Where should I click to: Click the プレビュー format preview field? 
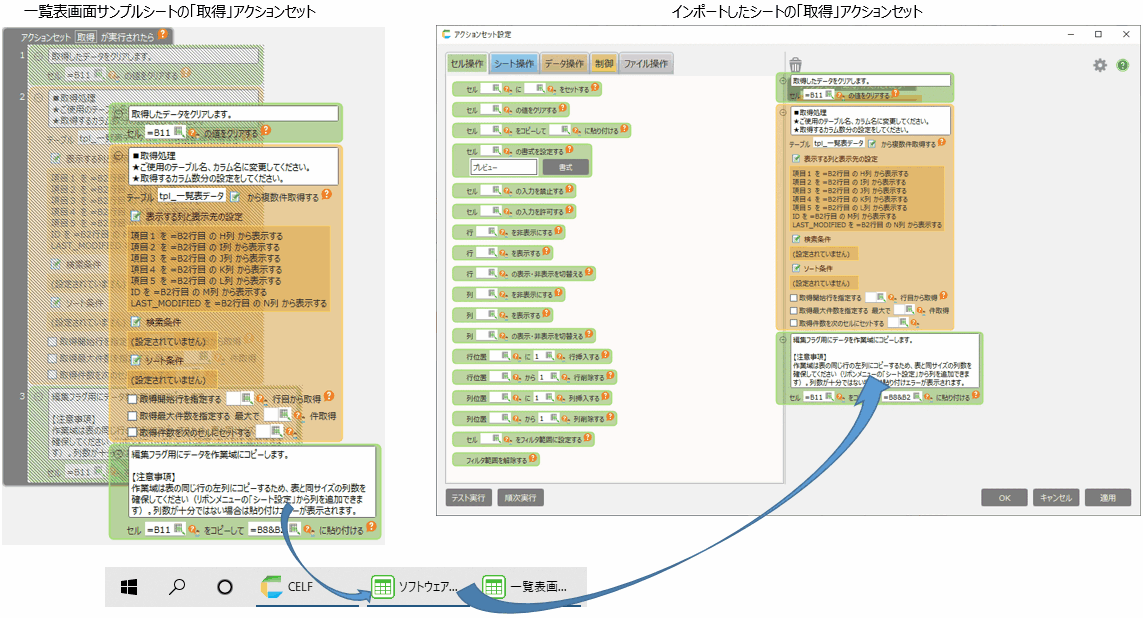[504, 167]
